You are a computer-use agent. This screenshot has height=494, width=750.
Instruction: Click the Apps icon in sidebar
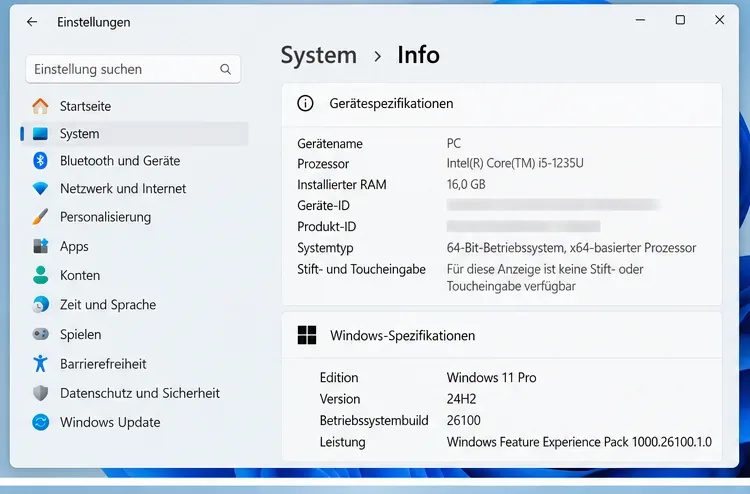[41, 246]
